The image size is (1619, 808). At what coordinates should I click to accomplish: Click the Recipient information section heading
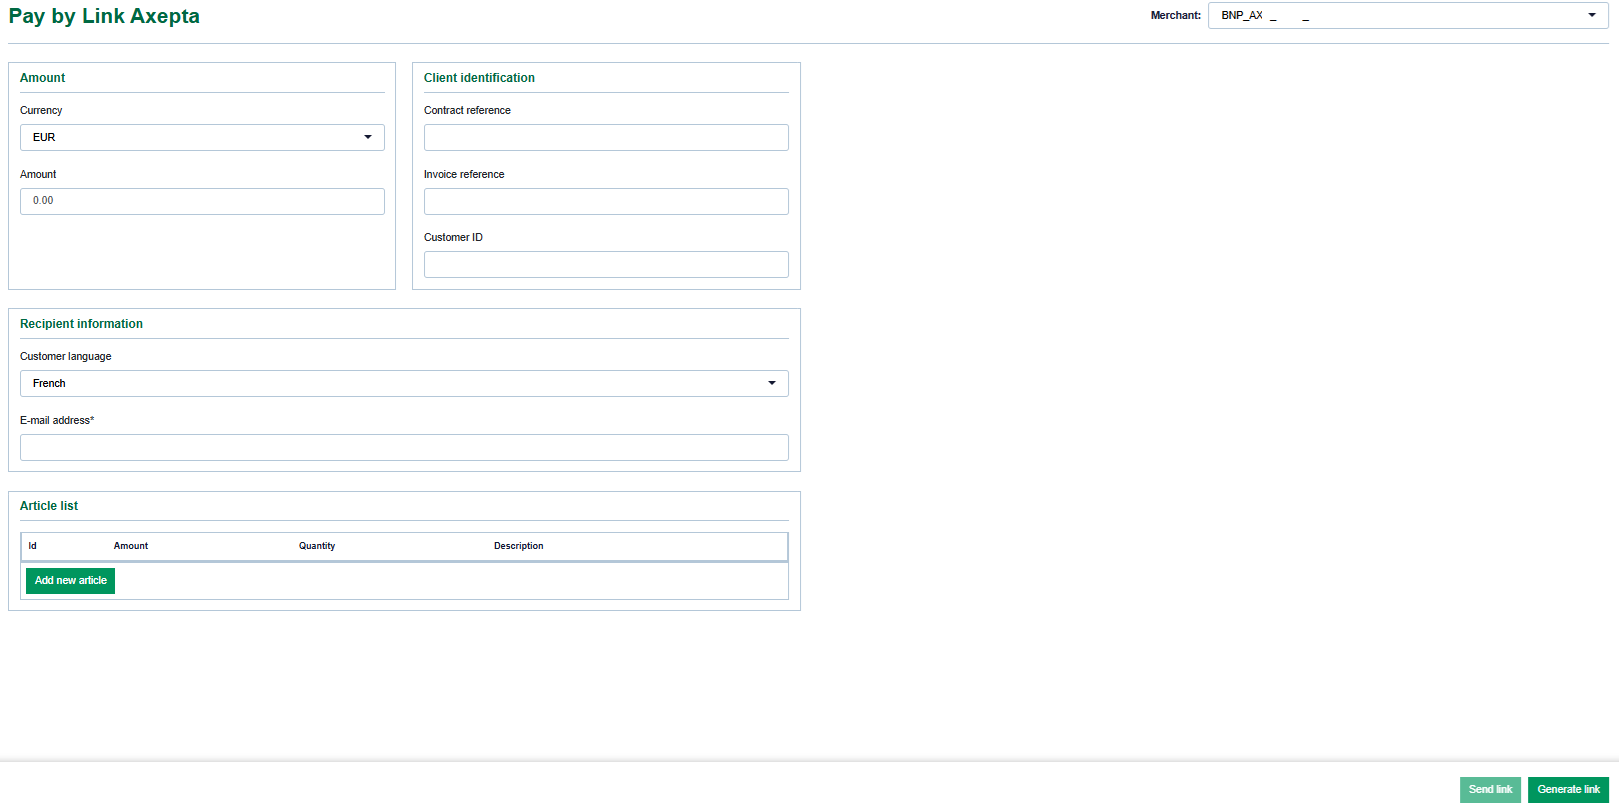tap(81, 324)
